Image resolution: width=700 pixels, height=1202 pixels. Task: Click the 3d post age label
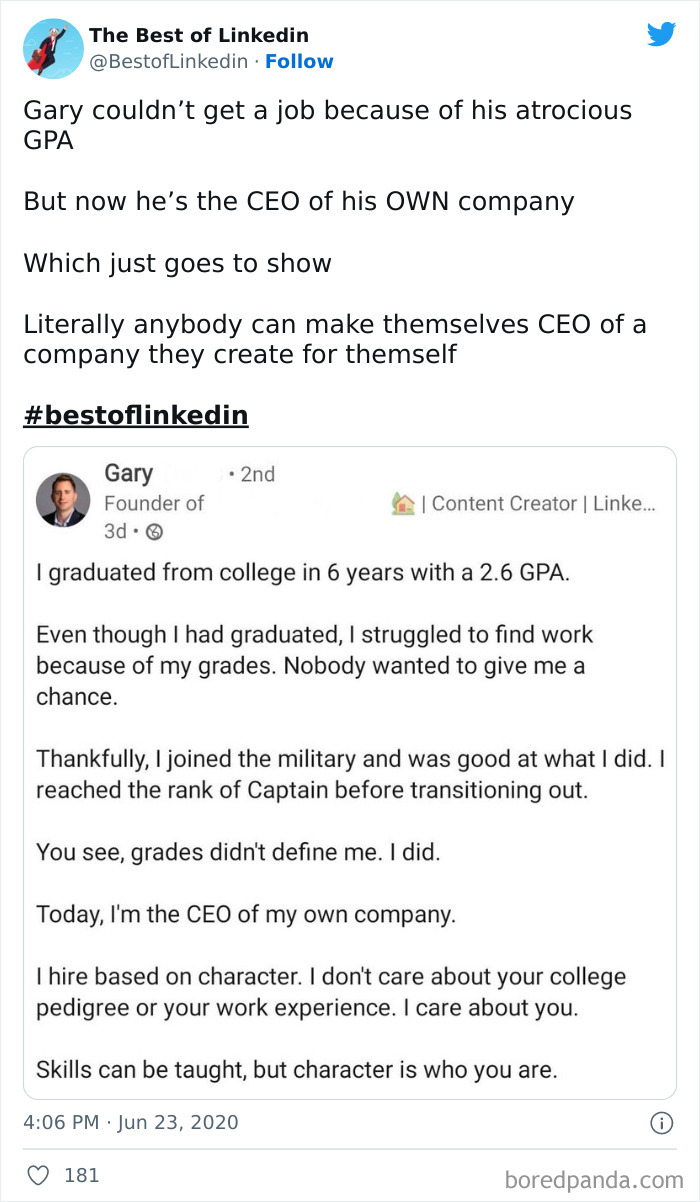click(x=115, y=532)
